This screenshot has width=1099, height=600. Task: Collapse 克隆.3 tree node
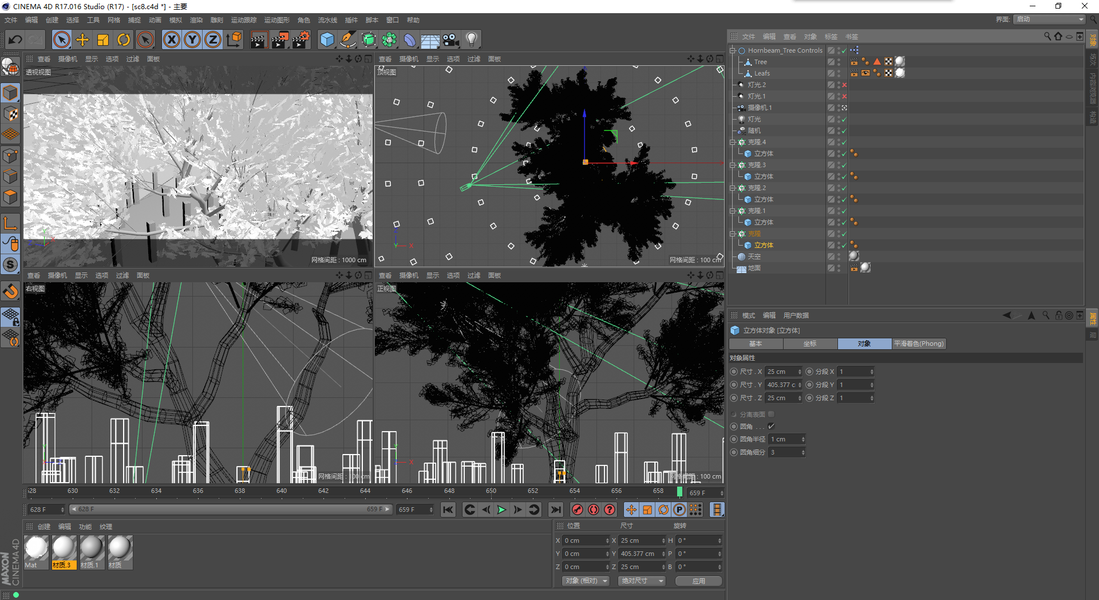click(732, 165)
